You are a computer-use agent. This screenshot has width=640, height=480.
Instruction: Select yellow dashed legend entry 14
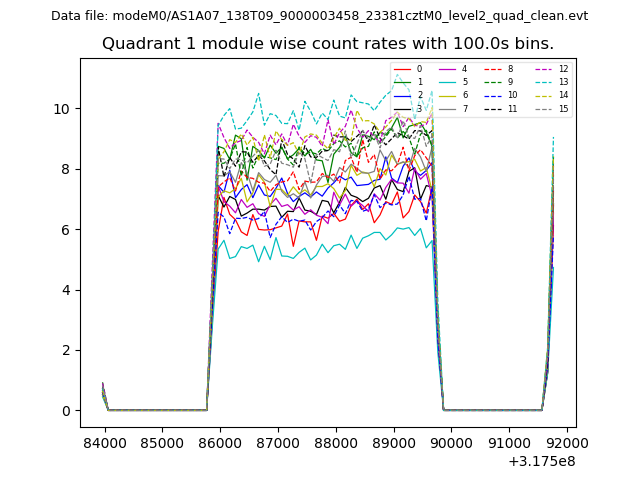tap(545, 95)
